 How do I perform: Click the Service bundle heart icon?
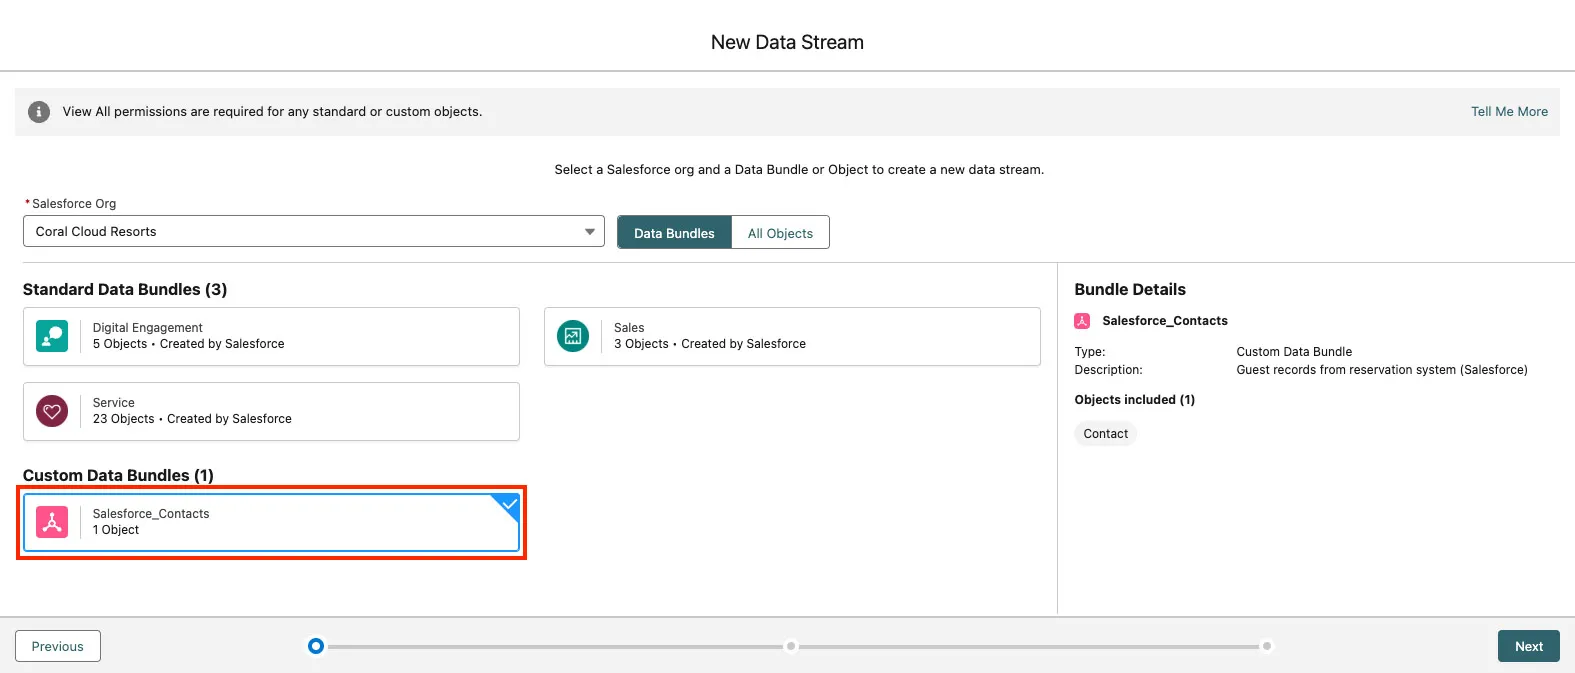[52, 411]
